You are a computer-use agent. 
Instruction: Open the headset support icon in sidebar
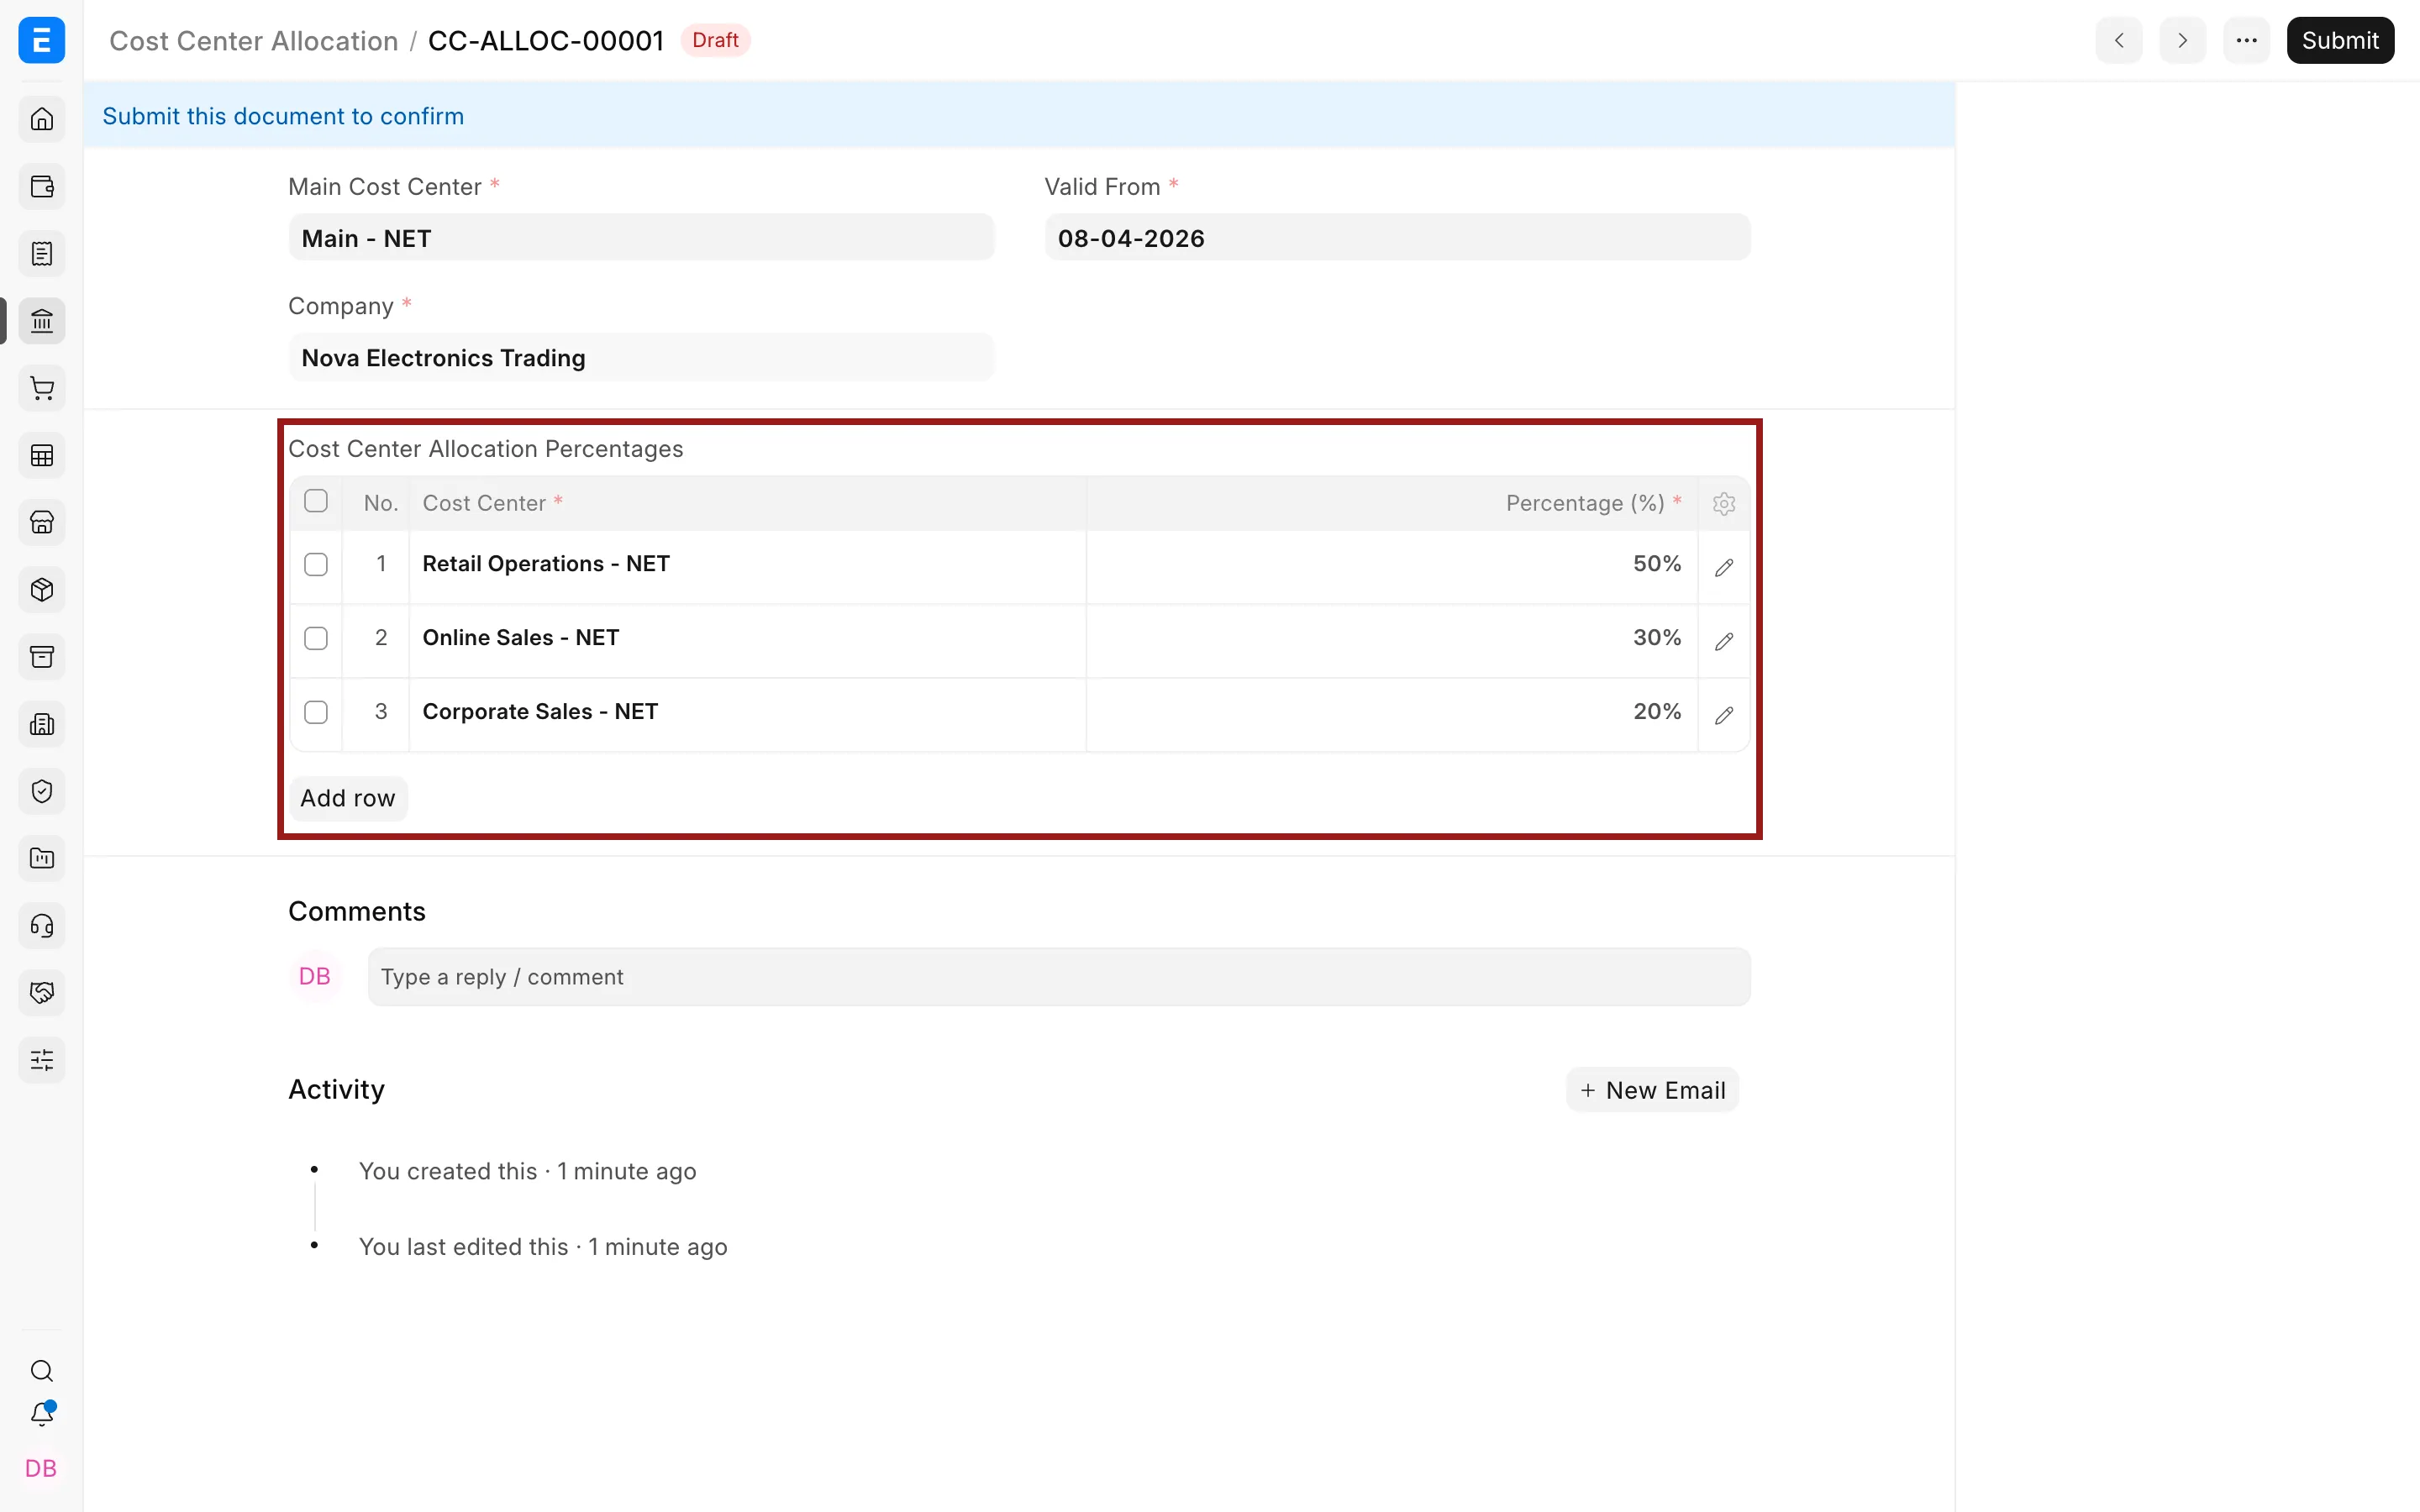(x=42, y=926)
